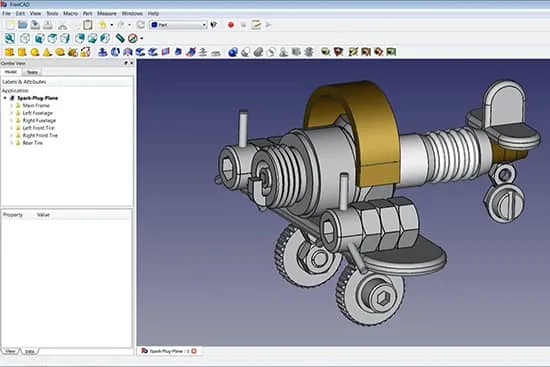Expand the Left Front Tire item
The height and width of the screenshot is (367, 550).
[x=12, y=128]
